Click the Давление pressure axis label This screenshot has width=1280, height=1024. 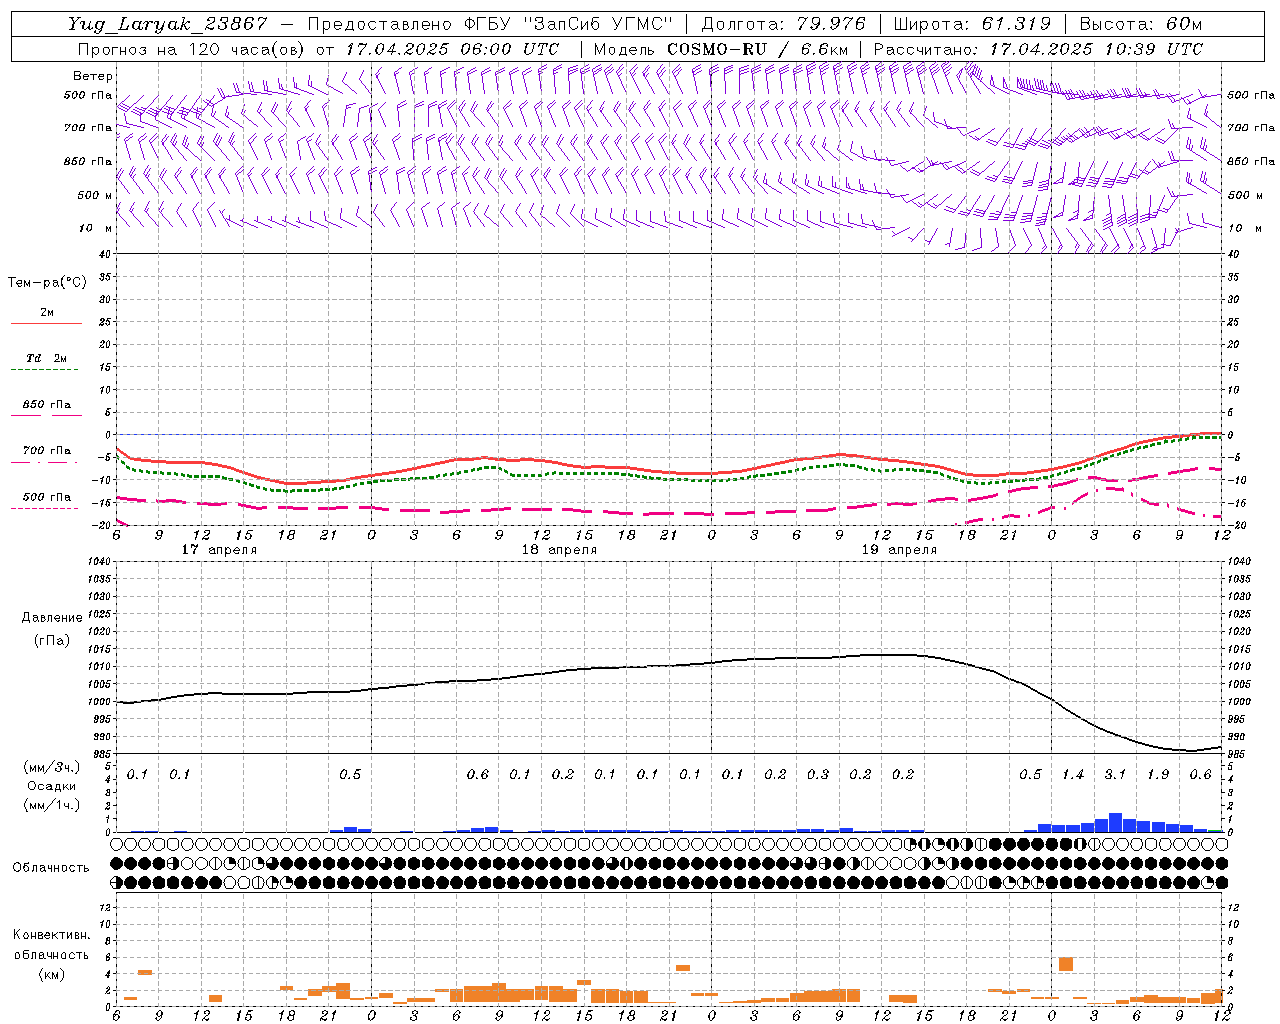[x=52, y=618]
